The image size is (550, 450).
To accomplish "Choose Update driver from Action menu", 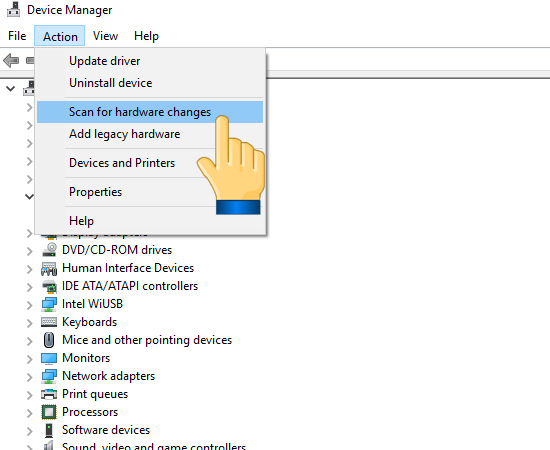I will [x=150, y=61].
